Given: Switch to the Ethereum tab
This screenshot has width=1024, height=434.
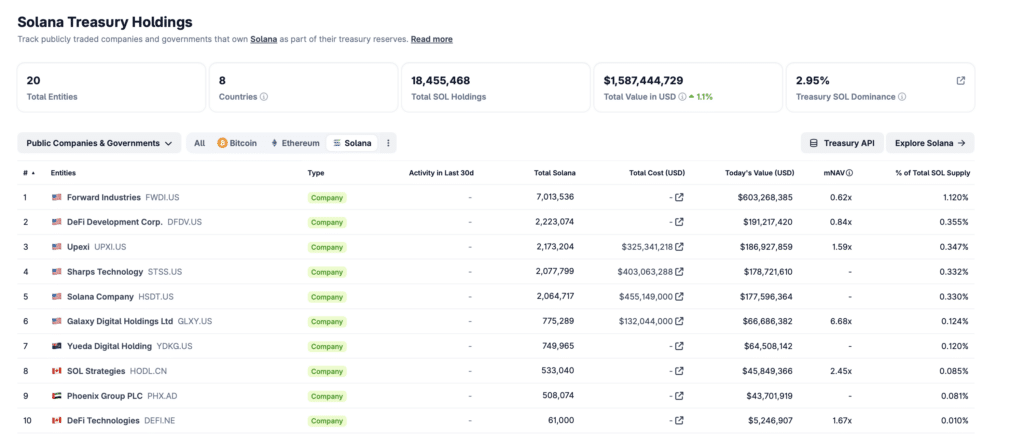Looking at the screenshot, I should coord(295,143).
